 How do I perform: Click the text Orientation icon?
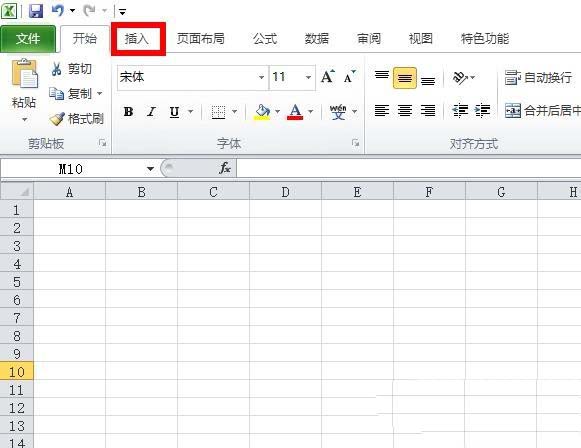point(459,77)
